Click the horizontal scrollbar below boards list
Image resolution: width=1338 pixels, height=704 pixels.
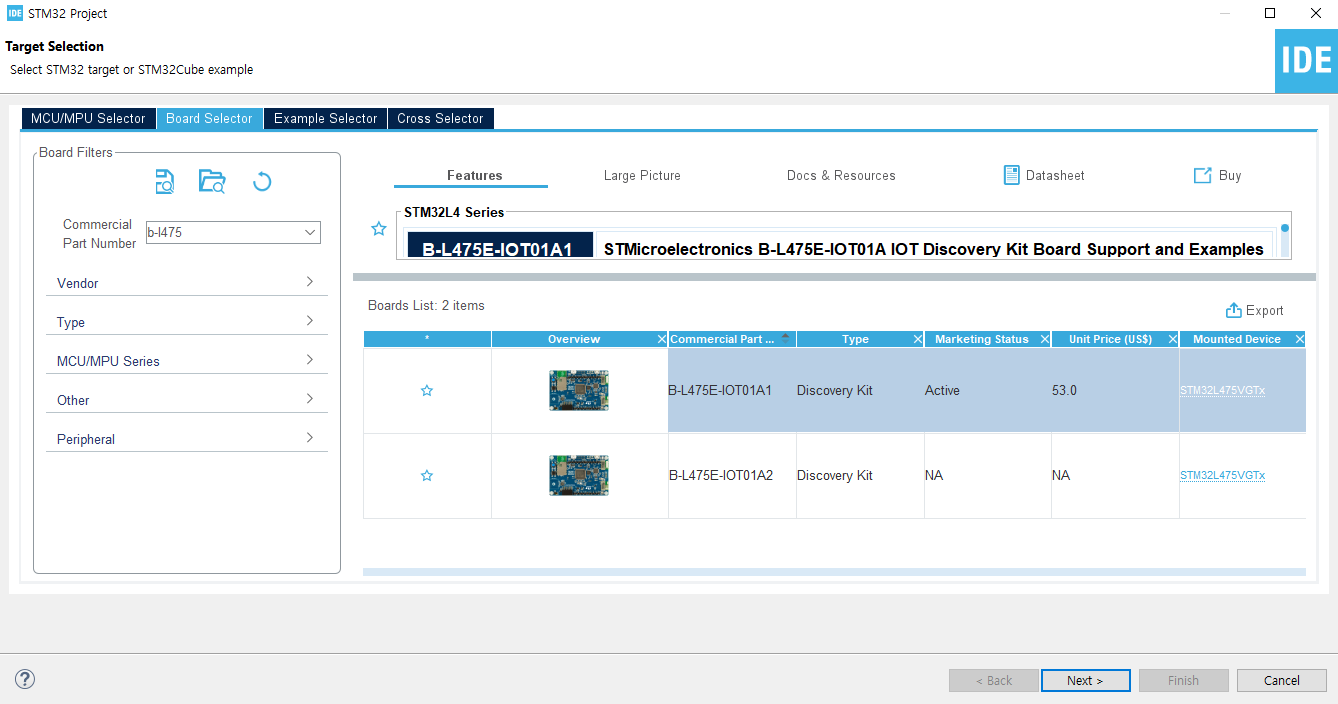(x=834, y=572)
